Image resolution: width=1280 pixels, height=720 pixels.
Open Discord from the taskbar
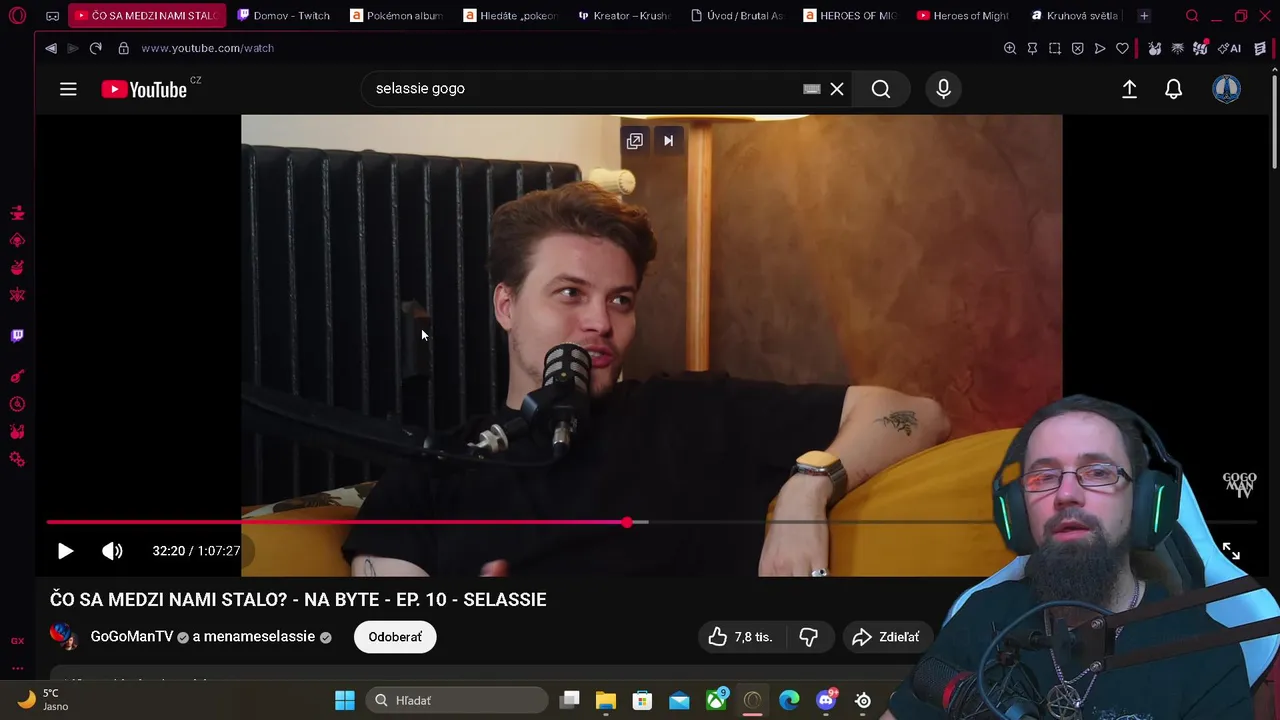point(826,700)
